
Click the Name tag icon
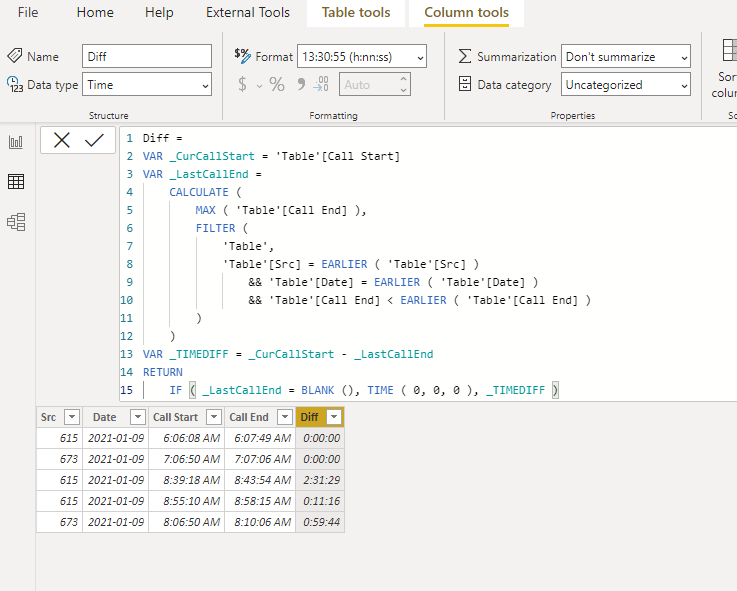(15, 55)
